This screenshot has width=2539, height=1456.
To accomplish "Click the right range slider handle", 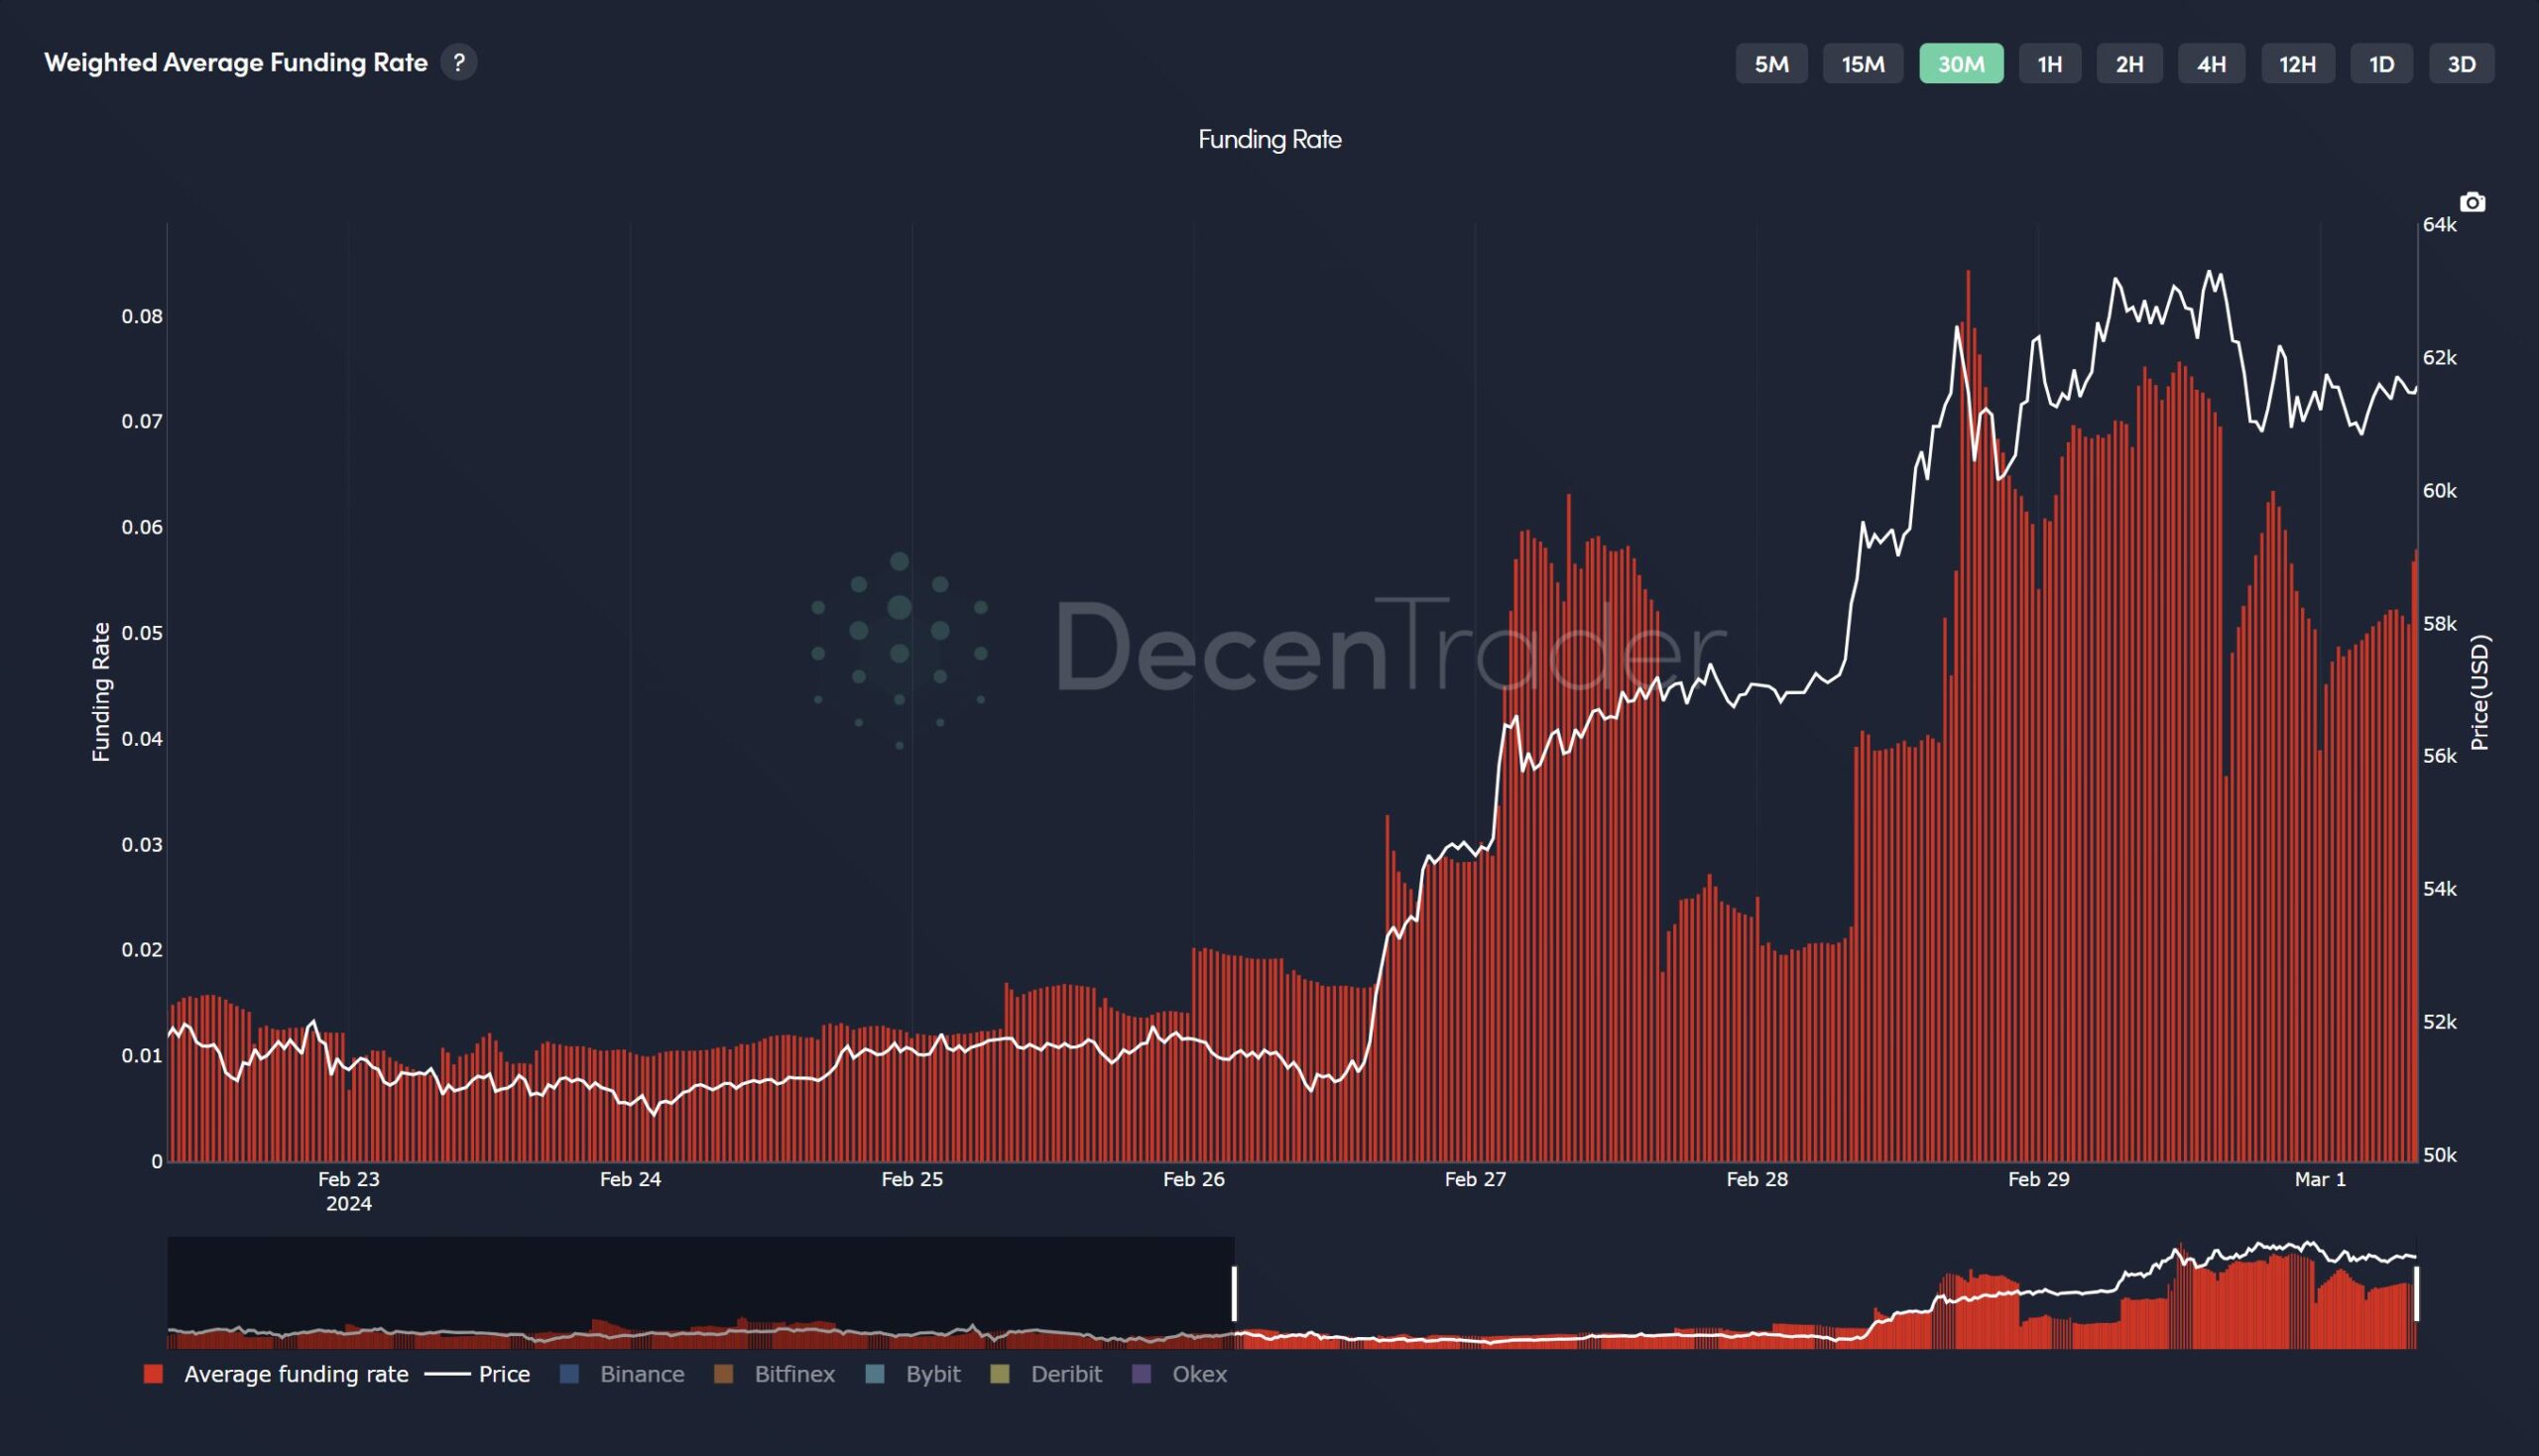I will [2416, 1293].
